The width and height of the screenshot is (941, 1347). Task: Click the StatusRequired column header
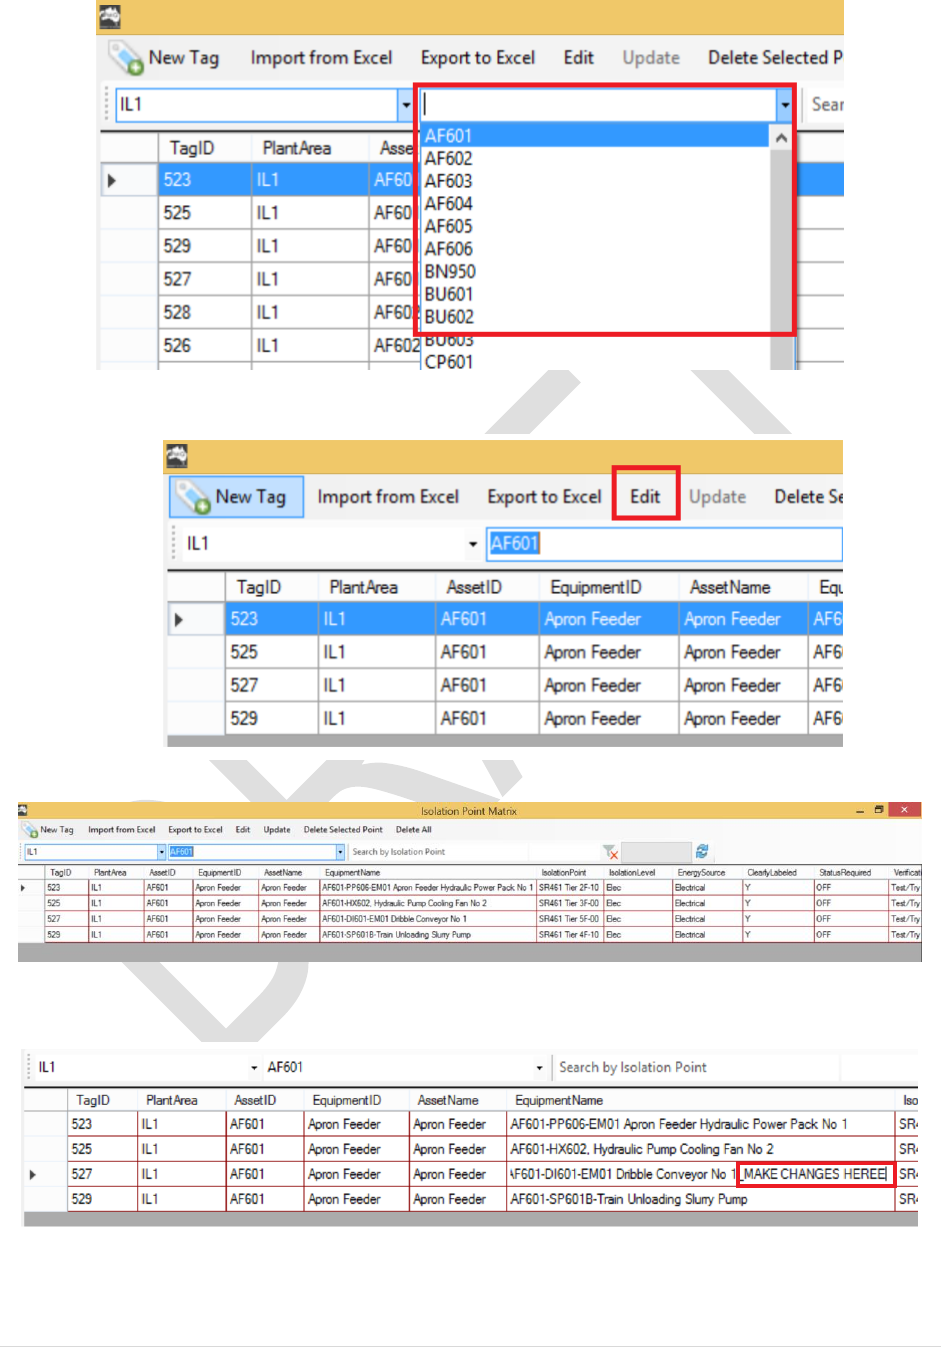tap(845, 873)
